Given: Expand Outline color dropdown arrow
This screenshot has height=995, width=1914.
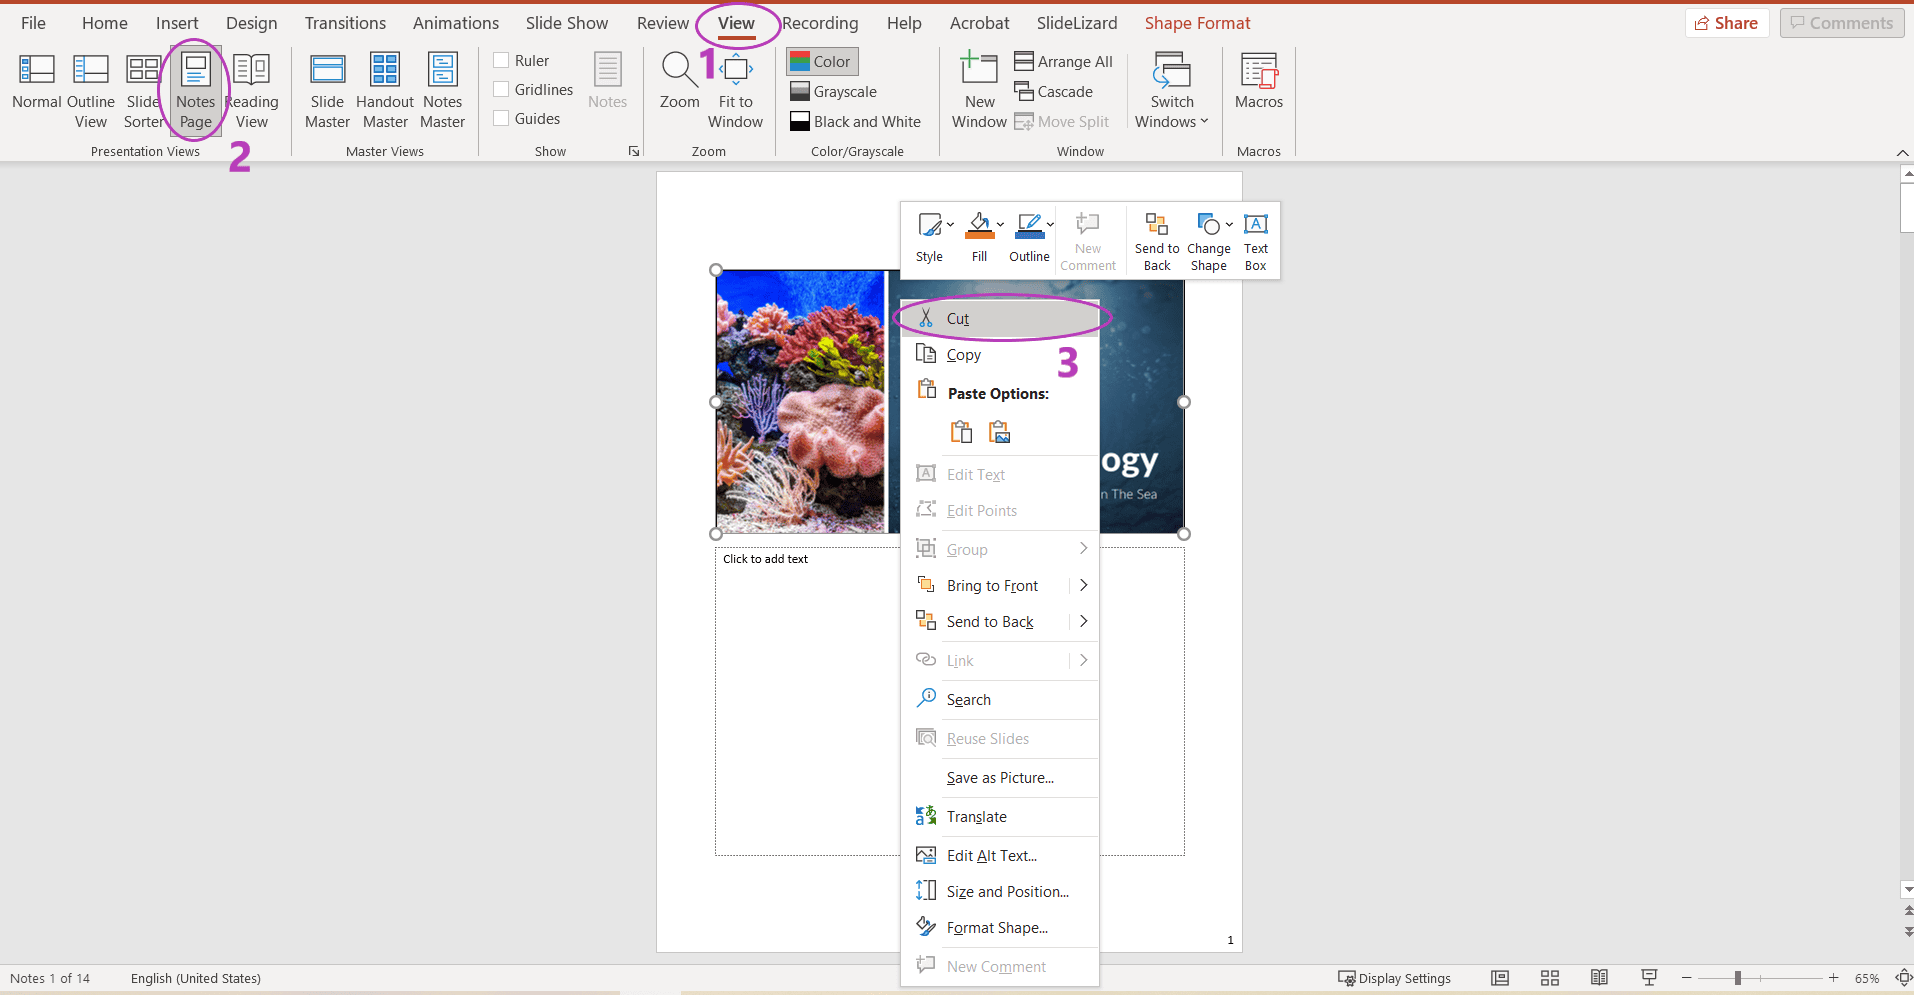Looking at the screenshot, I should [x=1051, y=225].
